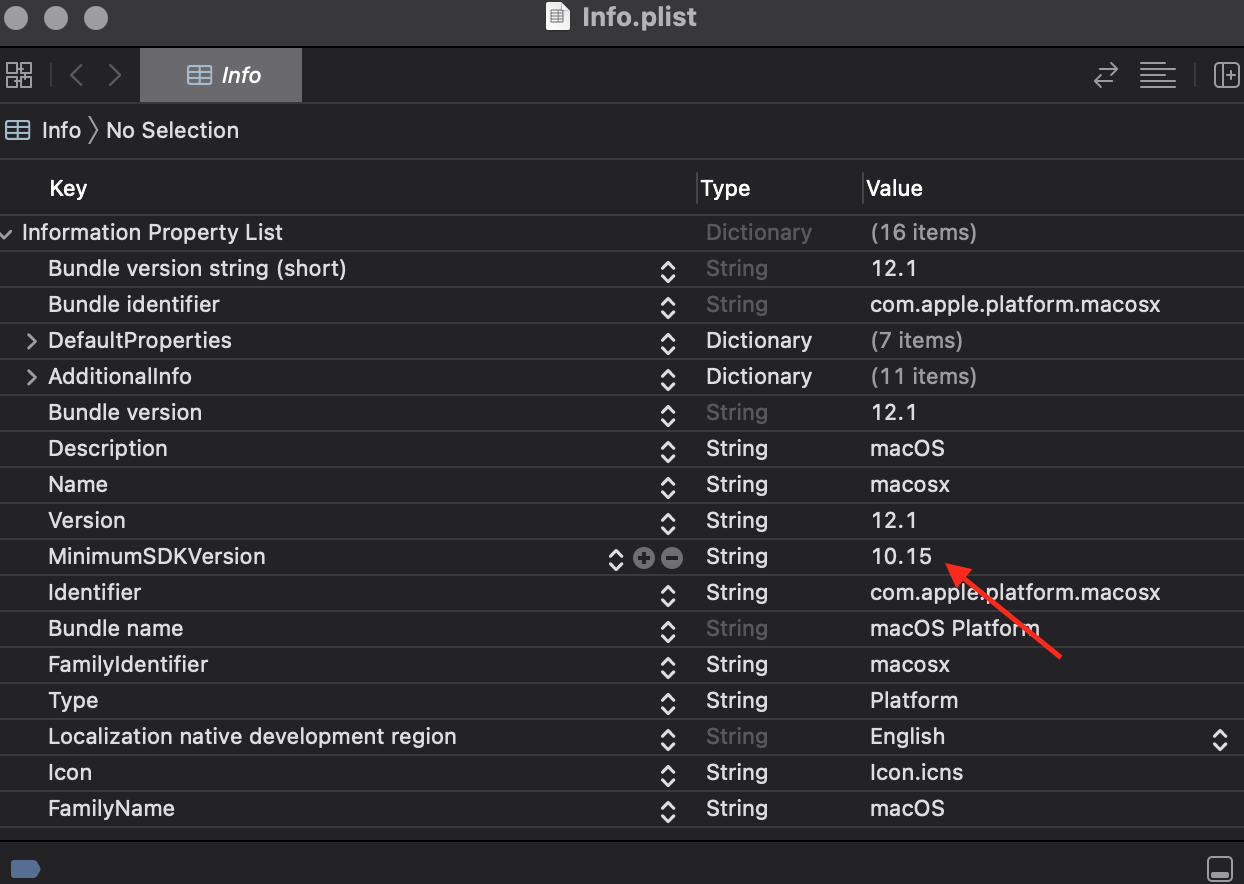
Task: Open key stepper for MinimumSDKVersion
Action: [616, 558]
